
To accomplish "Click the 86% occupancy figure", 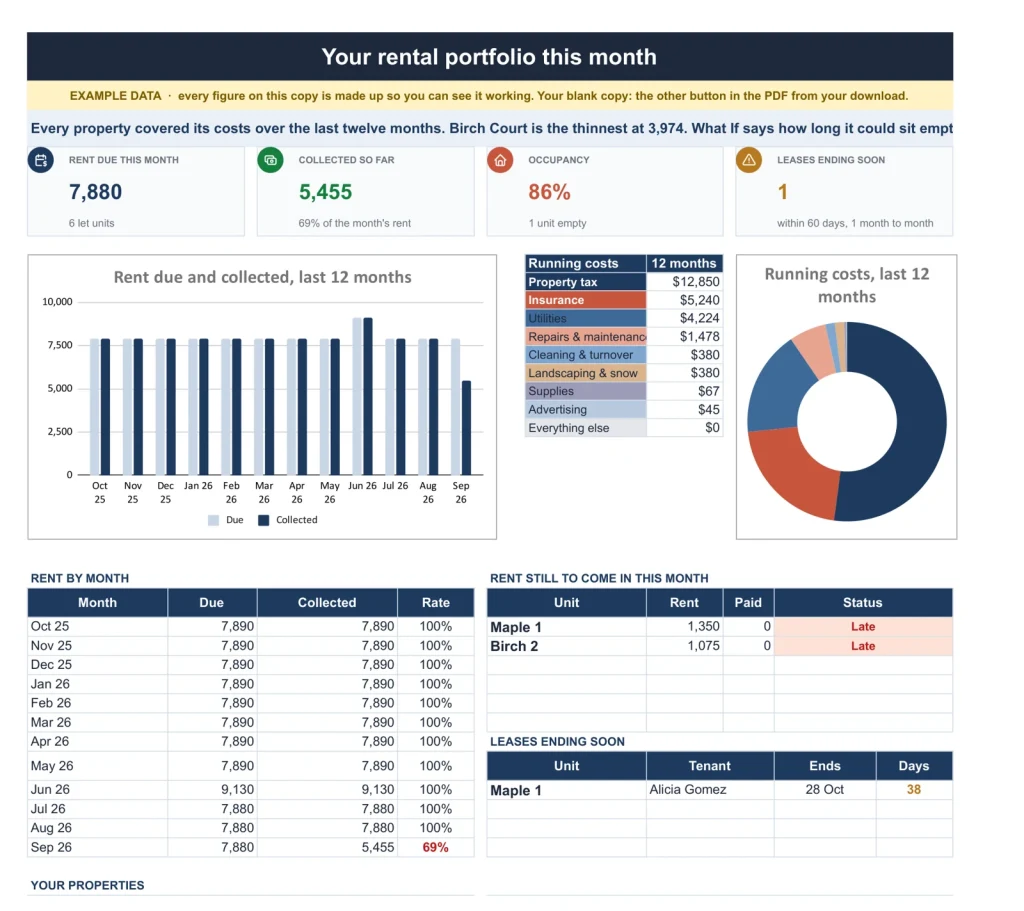I will point(549,192).
